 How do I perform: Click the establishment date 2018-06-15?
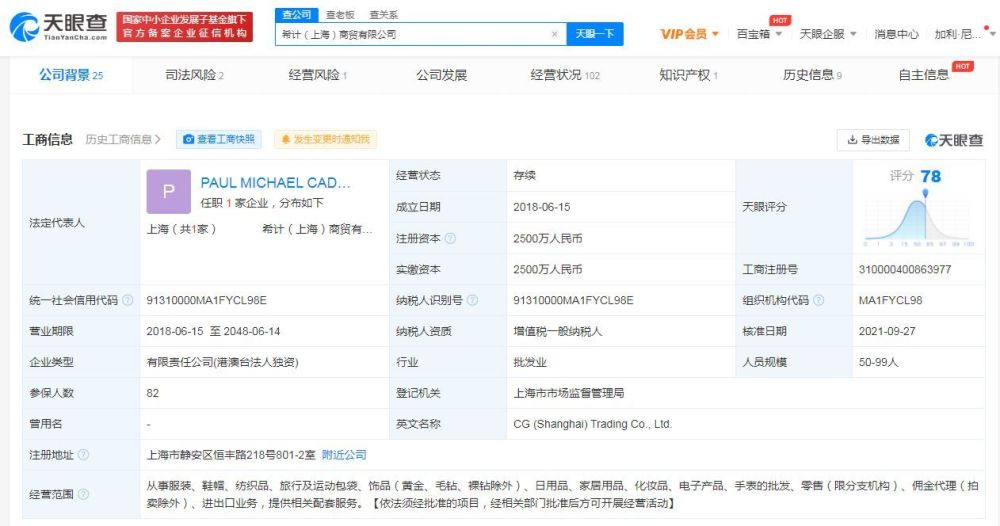(541, 207)
